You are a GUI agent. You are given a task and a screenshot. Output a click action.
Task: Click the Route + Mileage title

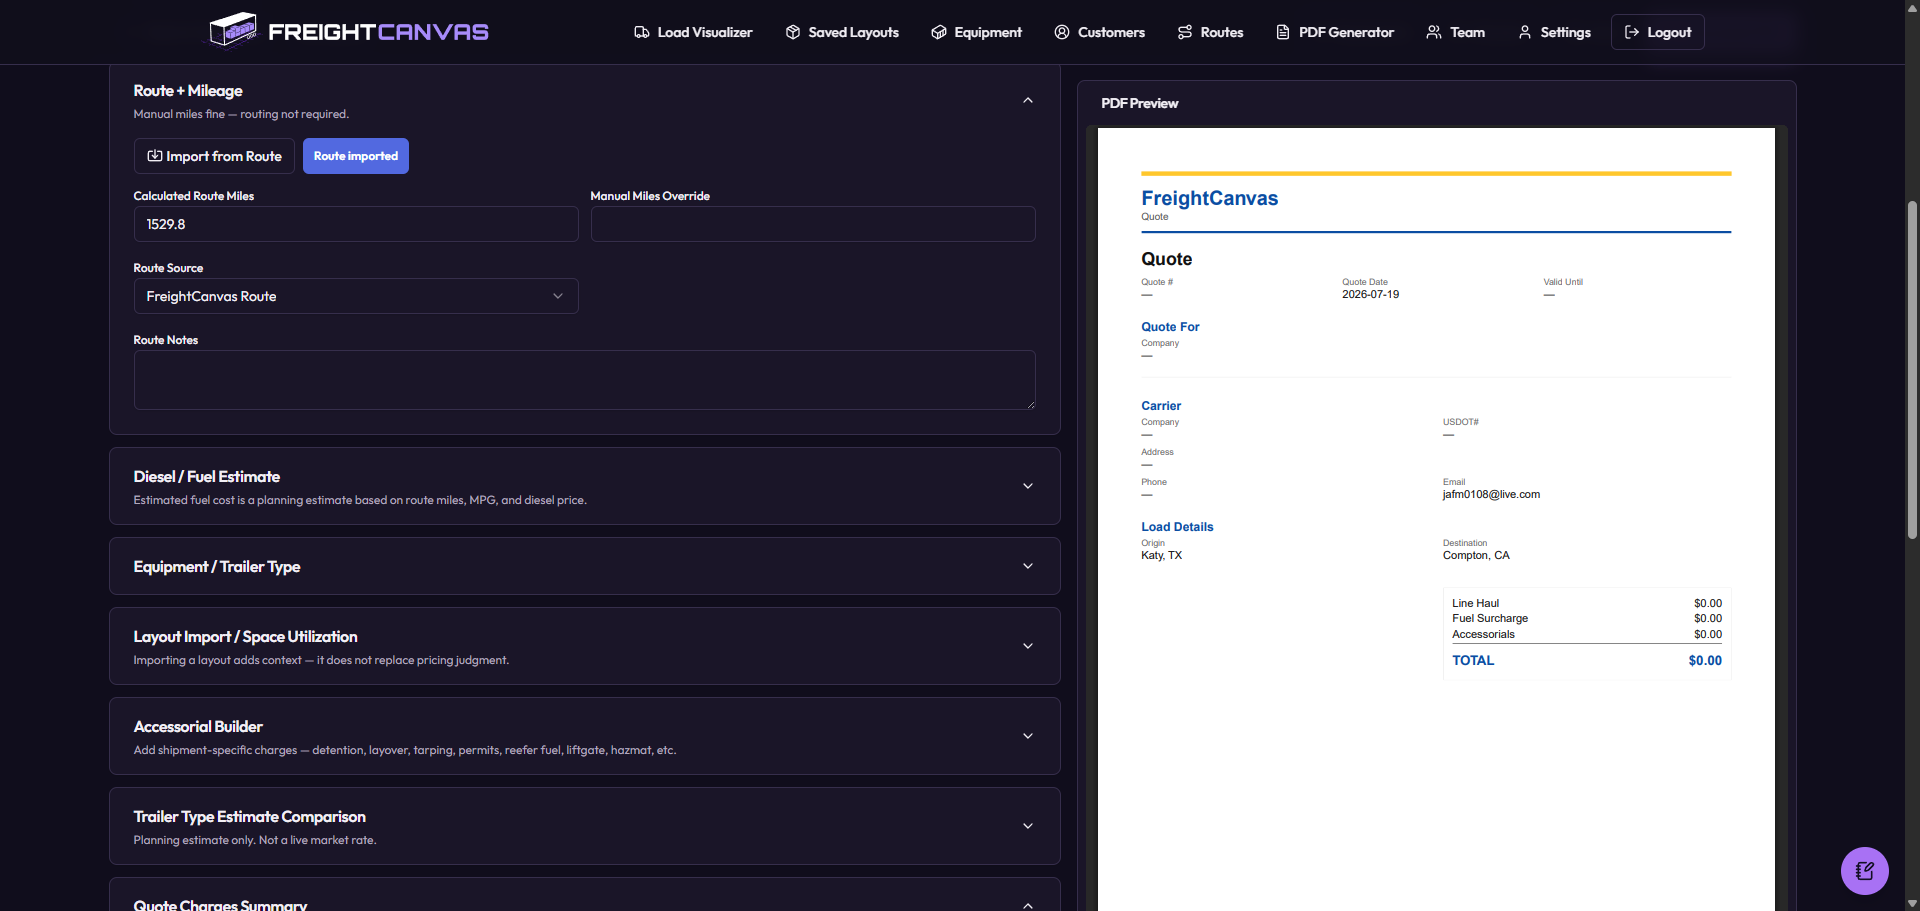click(x=188, y=91)
